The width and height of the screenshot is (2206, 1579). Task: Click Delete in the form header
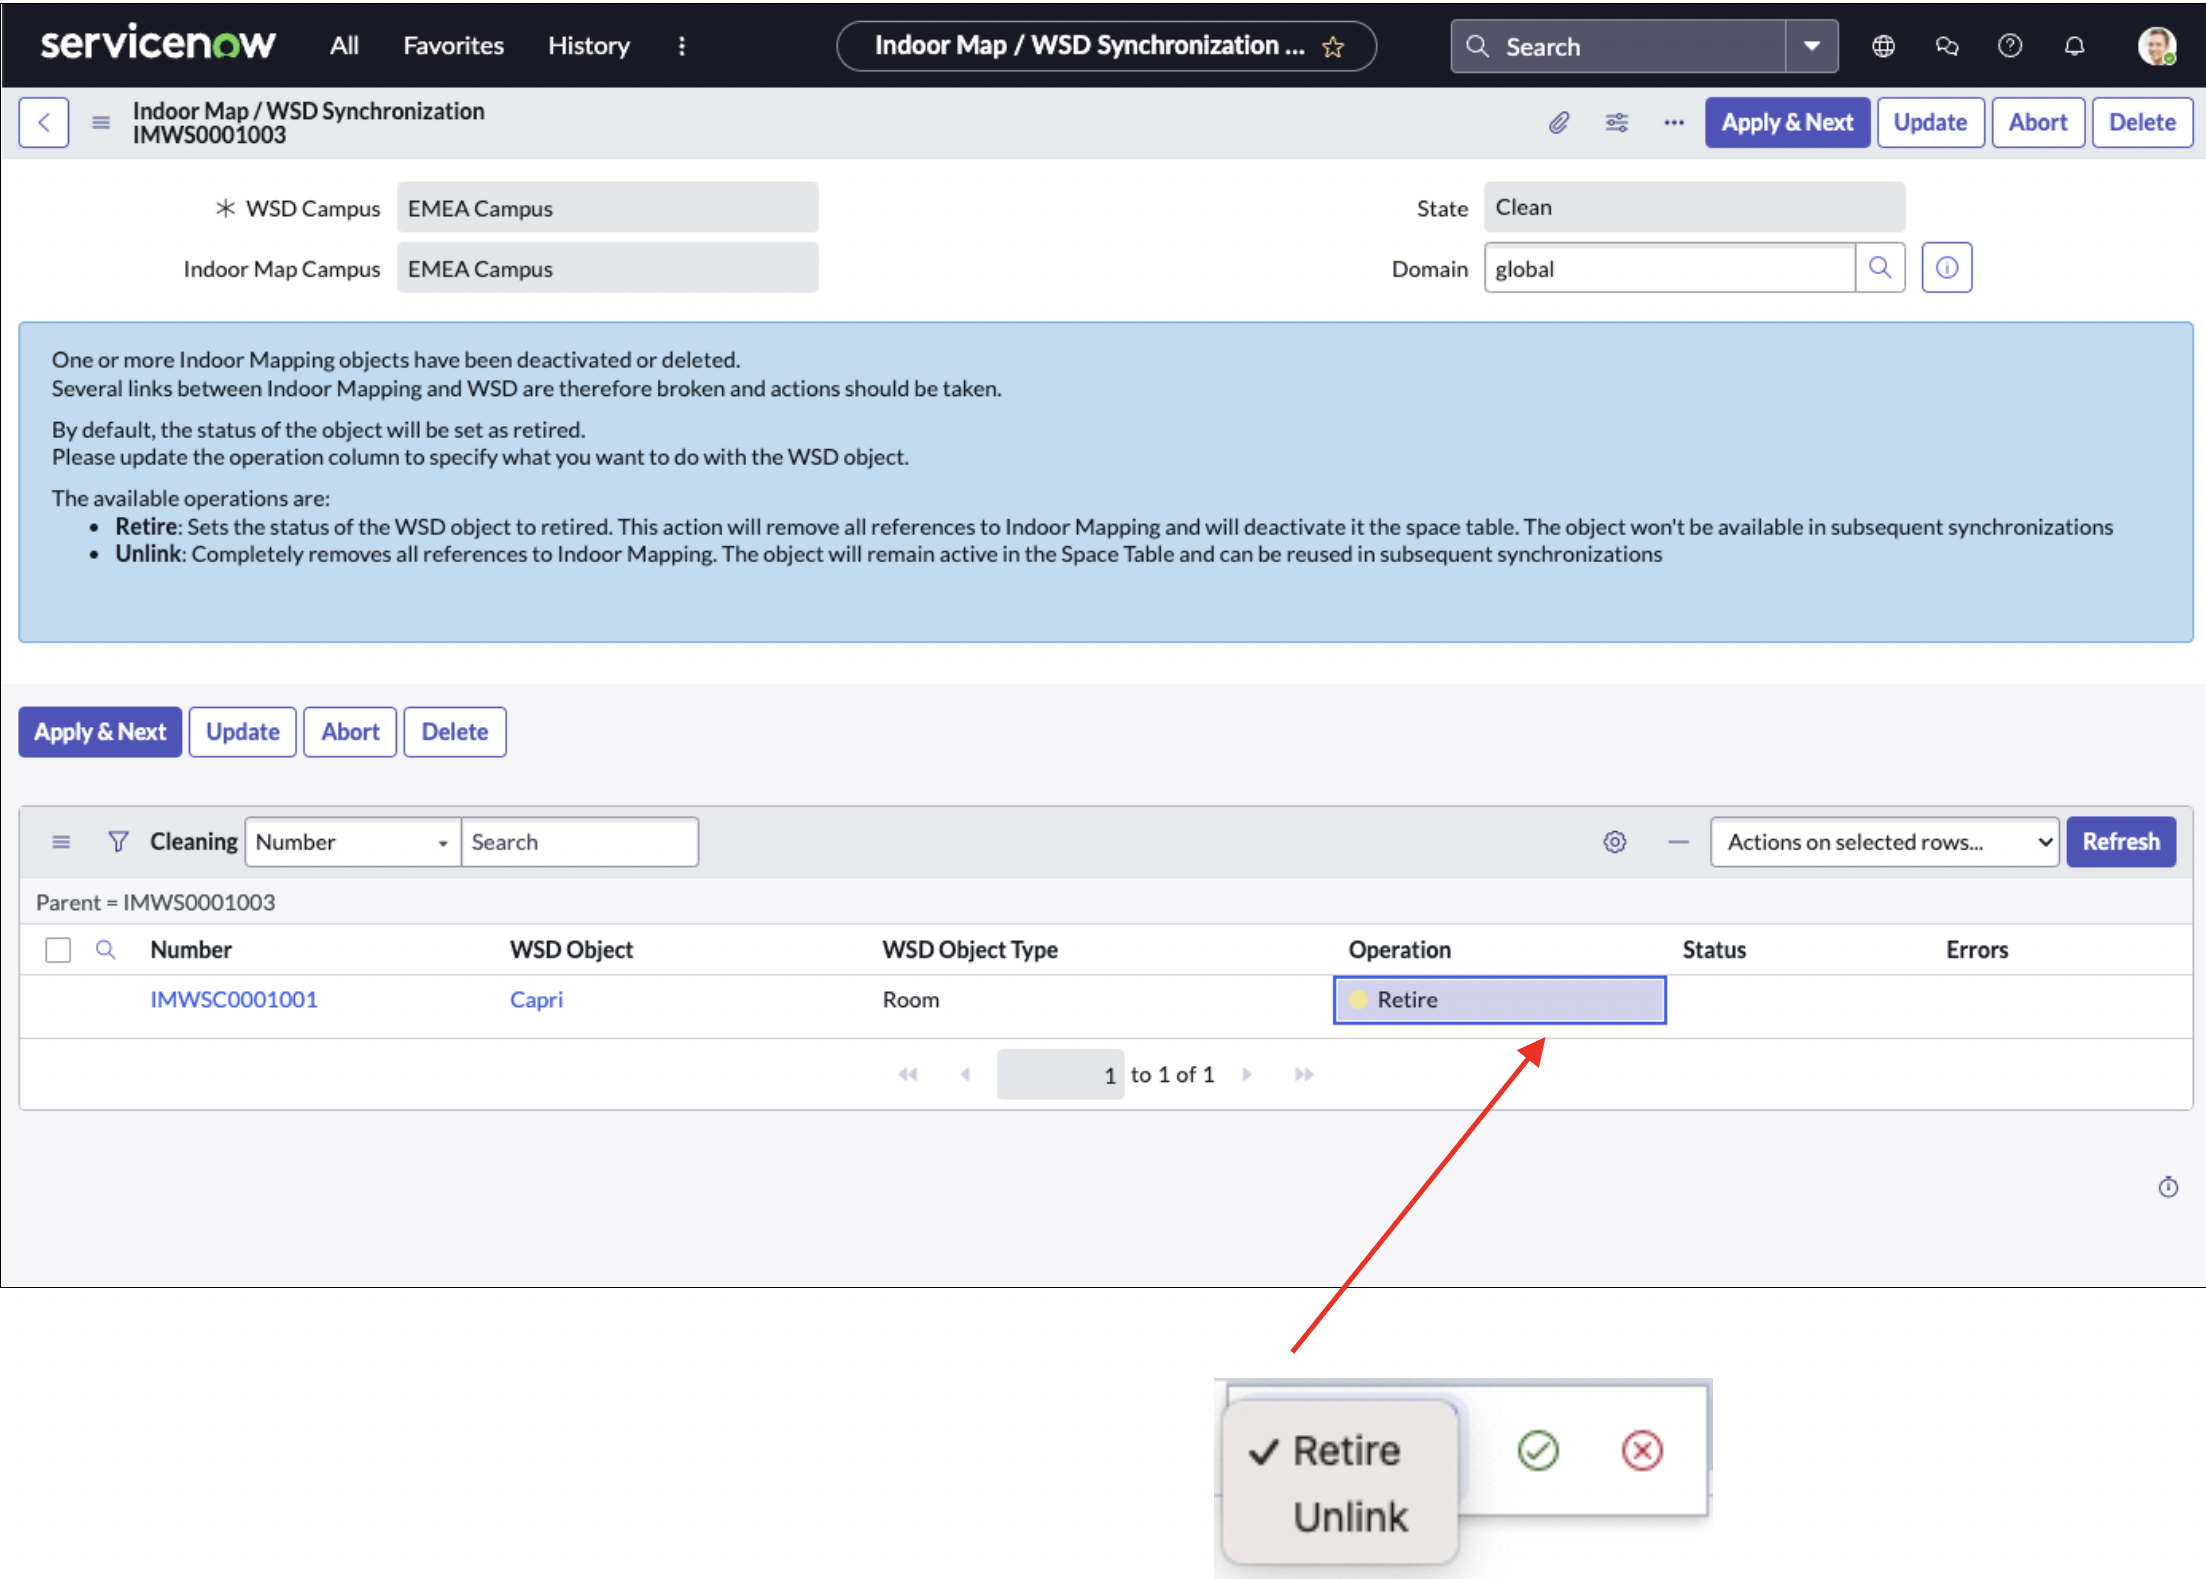[x=2142, y=122]
